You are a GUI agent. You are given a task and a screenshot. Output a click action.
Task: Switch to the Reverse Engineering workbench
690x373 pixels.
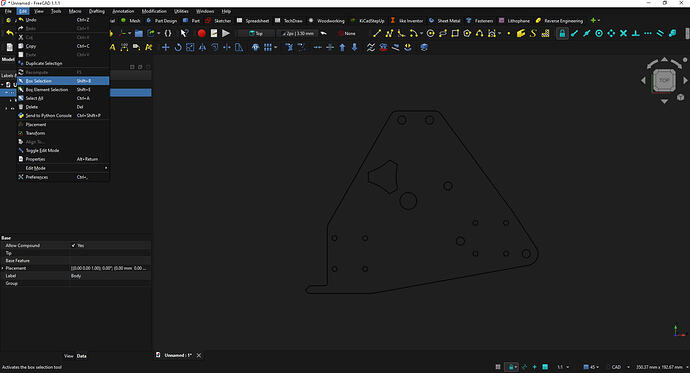coord(559,21)
